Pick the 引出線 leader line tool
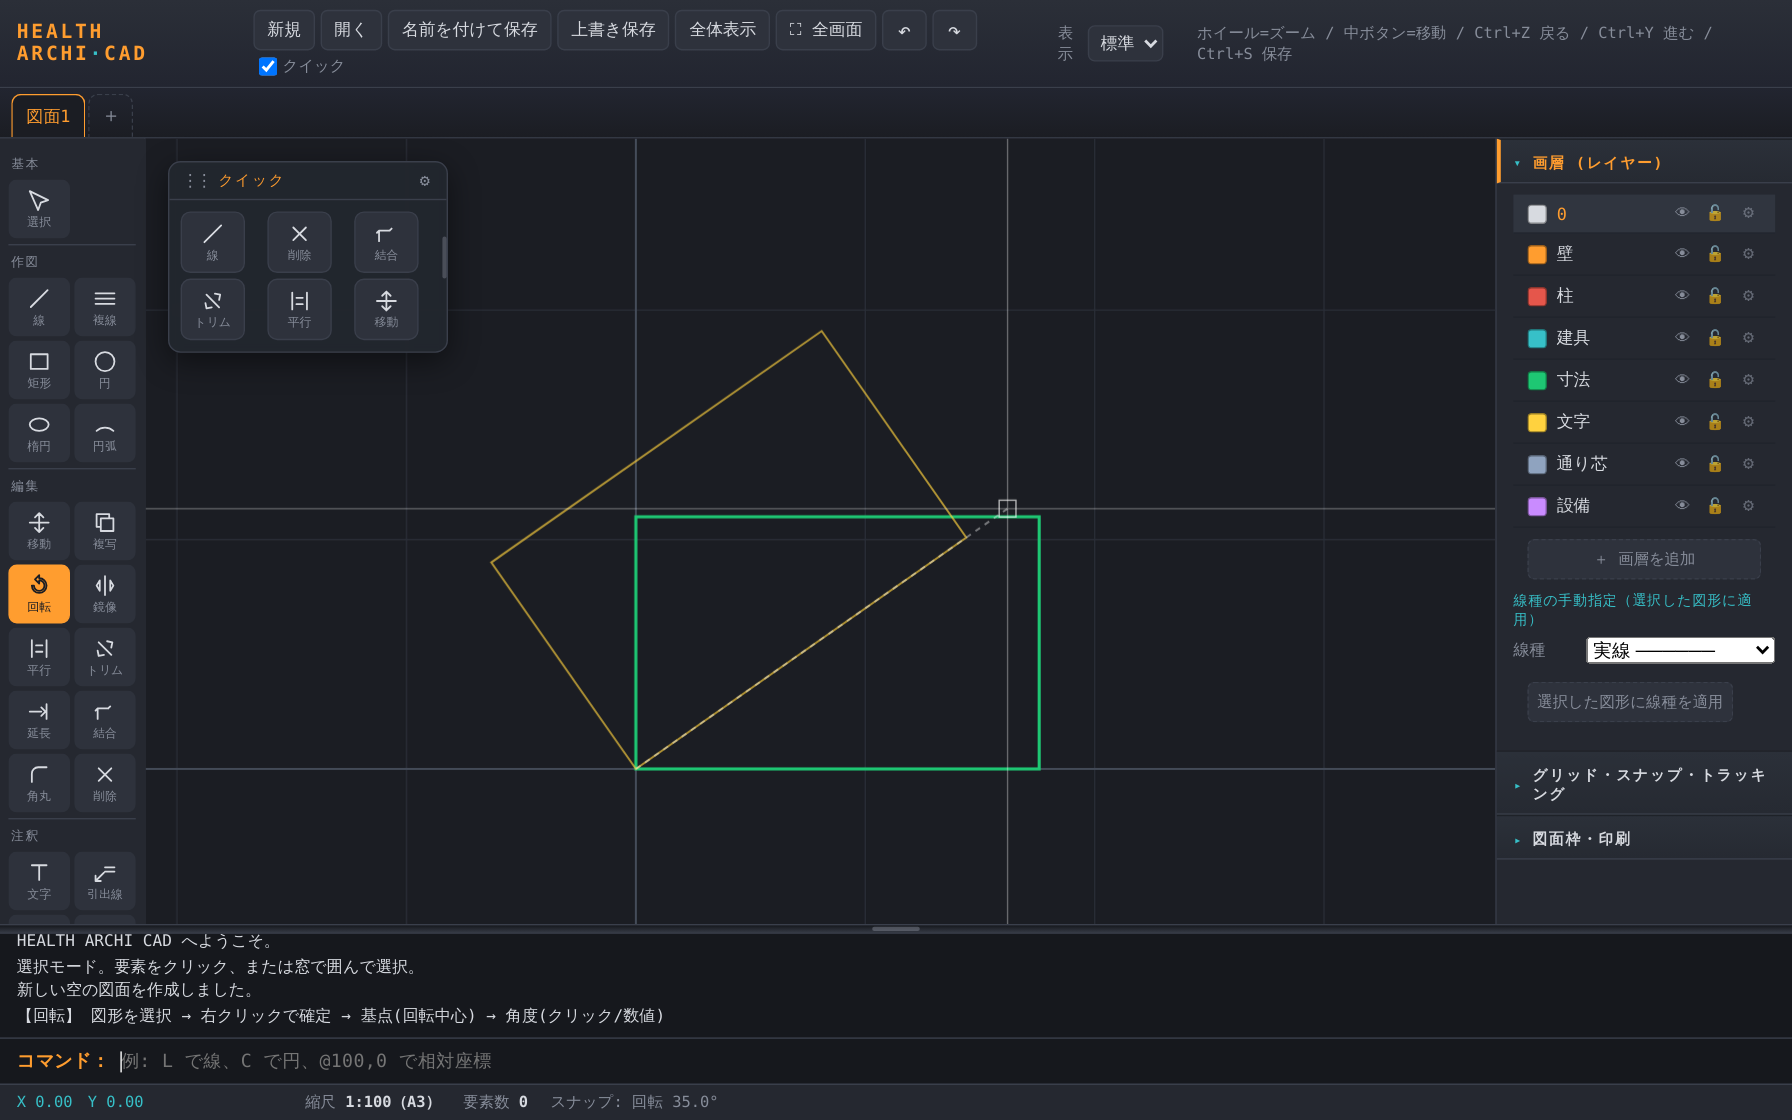Screen dimensions: 1792x1120 105,880
